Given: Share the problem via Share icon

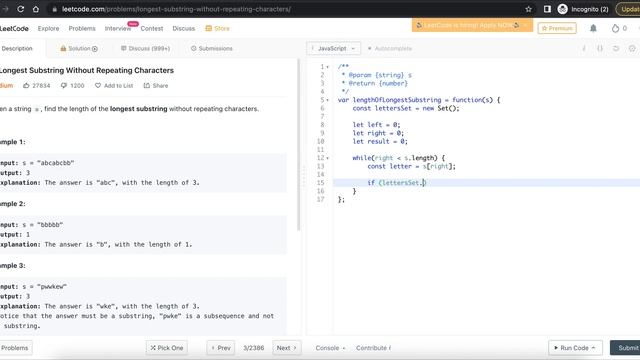Looking at the screenshot, I should [x=147, y=85].
